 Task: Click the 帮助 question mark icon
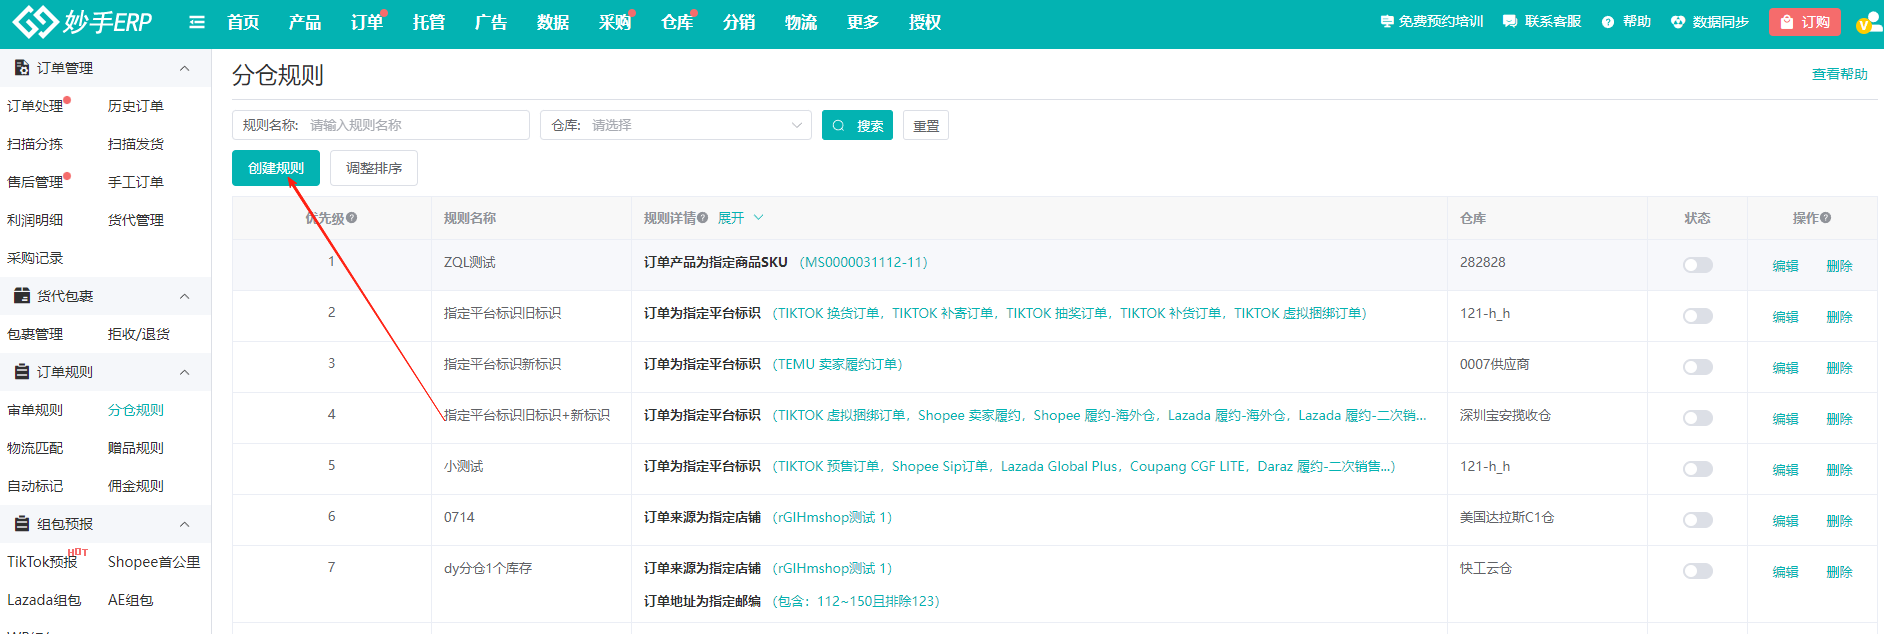click(x=1608, y=22)
